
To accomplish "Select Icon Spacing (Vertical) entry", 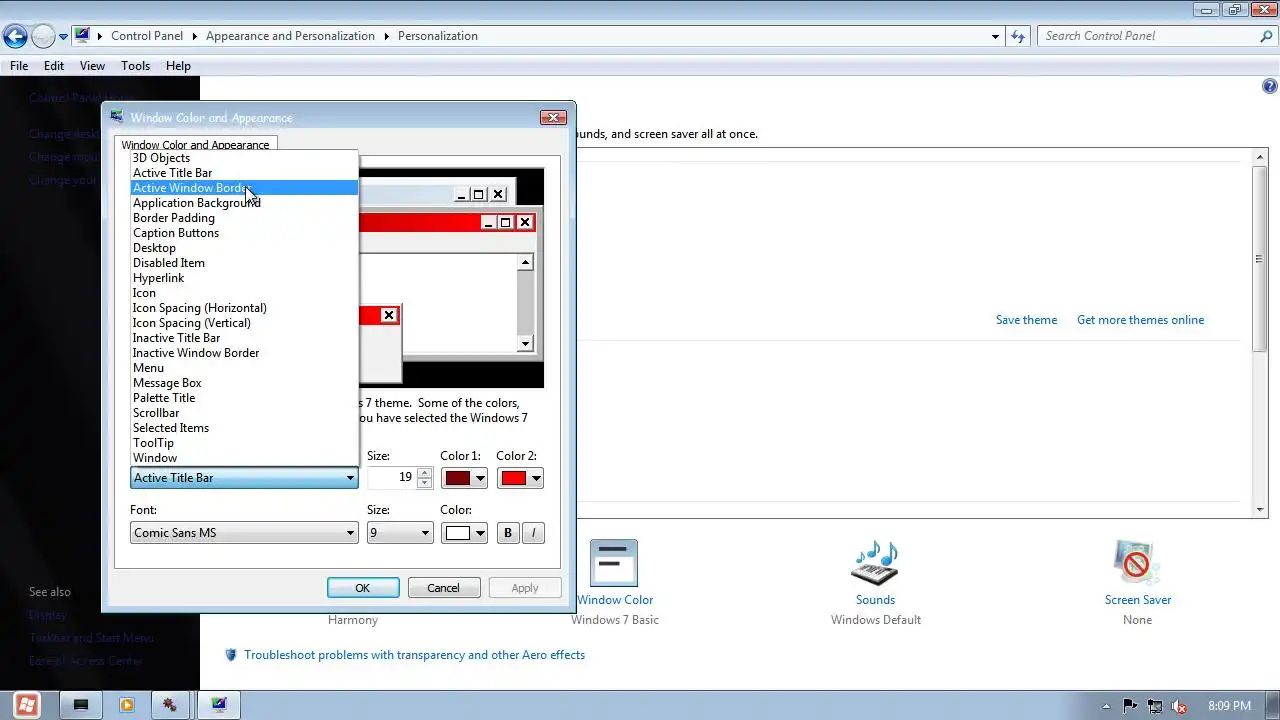I will pyautogui.click(x=243, y=323).
